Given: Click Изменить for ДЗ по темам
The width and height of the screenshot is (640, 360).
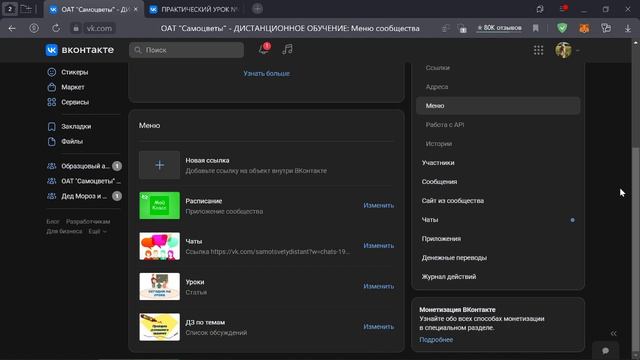Looking at the screenshot, I should (x=378, y=327).
